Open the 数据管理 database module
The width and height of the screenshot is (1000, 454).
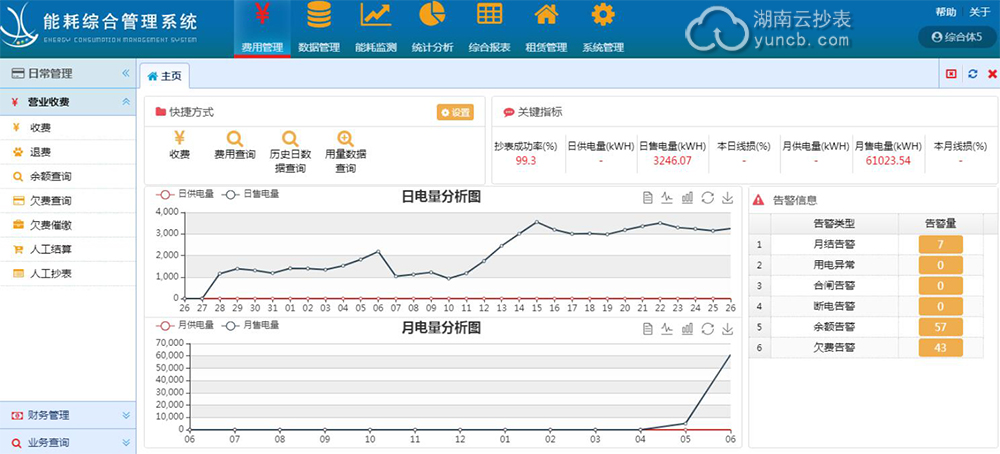tap(319, 28)
